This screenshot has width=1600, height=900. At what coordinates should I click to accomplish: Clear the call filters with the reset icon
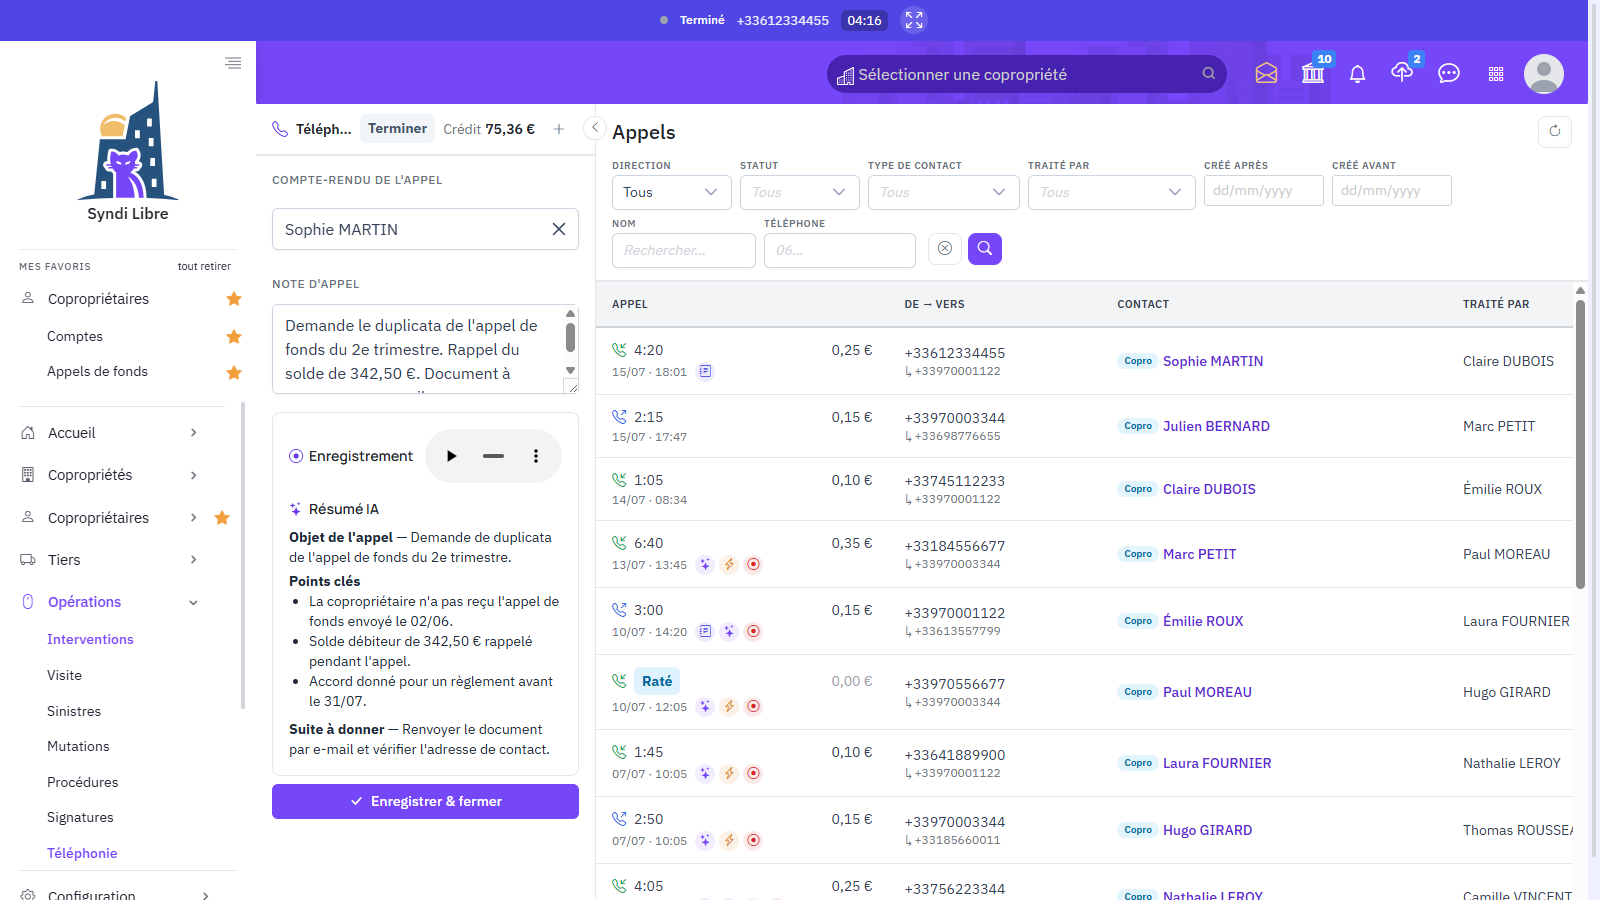(945, 249)
